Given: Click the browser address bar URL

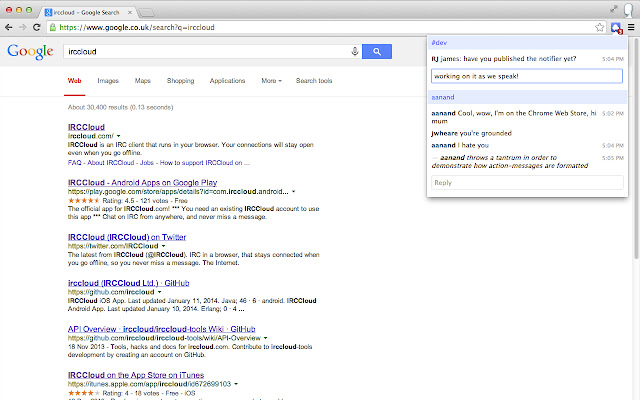Looking at the screenshot, I should pyautogui.click(x=137, y=27).
